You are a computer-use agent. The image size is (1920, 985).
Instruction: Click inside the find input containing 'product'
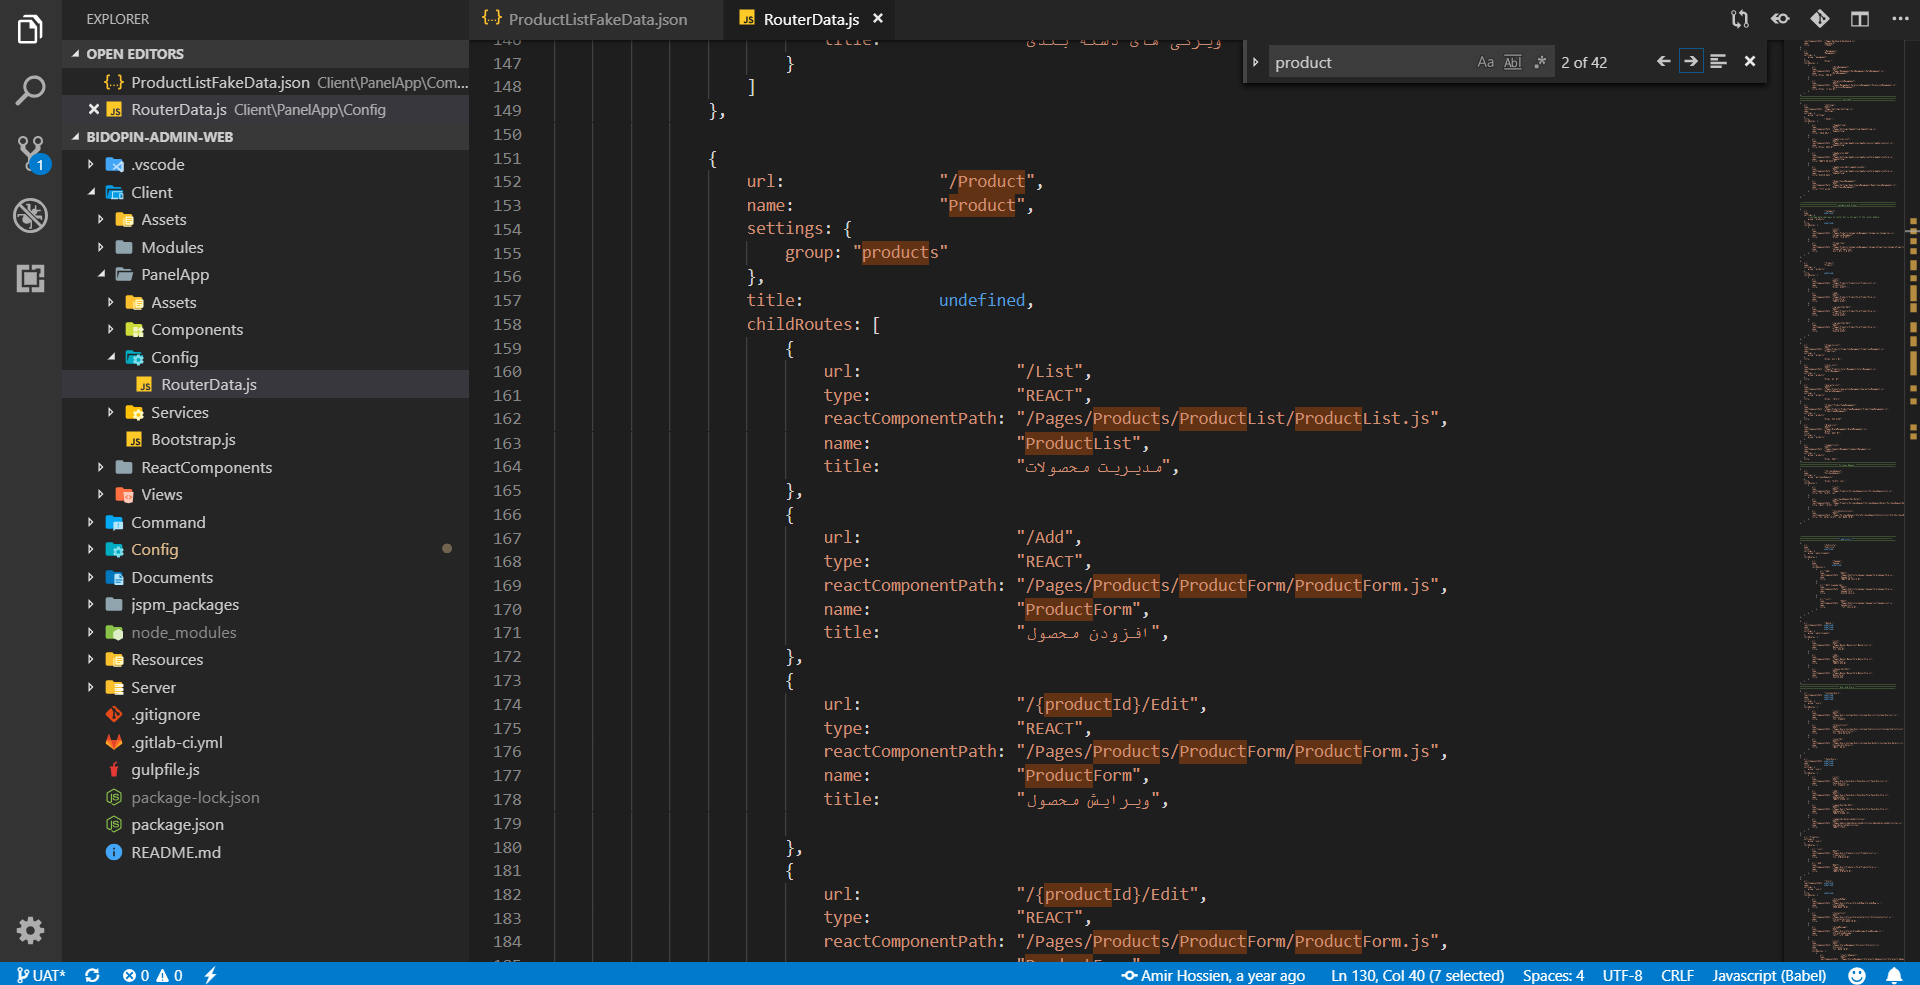pos(1370,61)
